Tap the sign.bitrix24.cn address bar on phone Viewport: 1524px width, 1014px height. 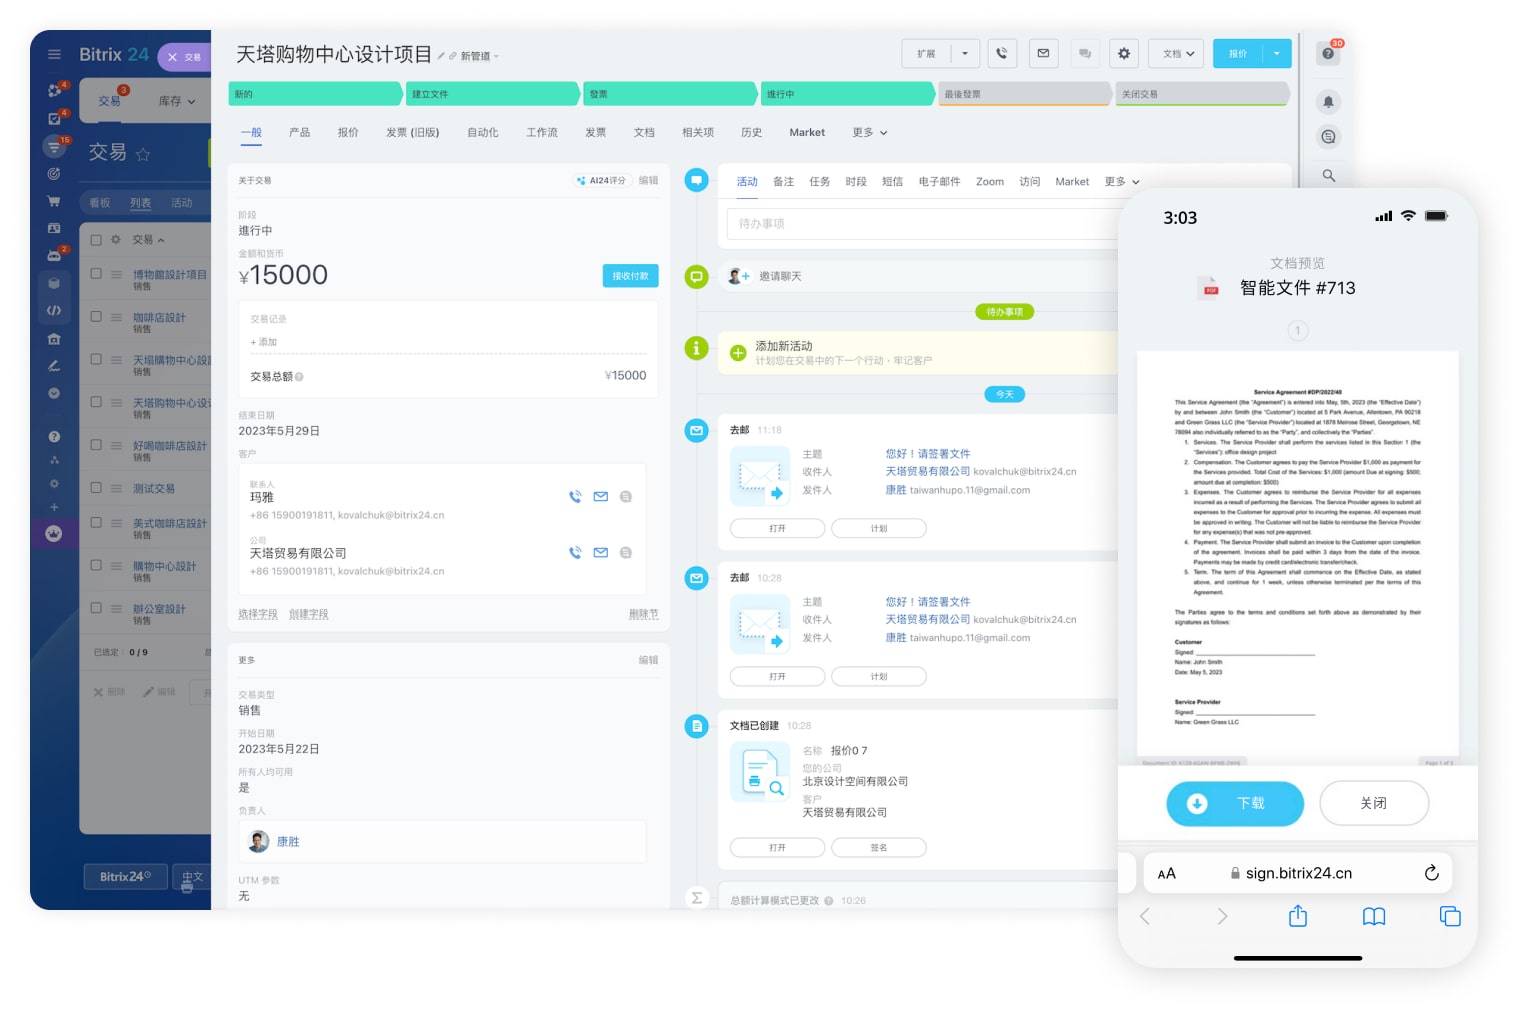(x=1298, y=873)
